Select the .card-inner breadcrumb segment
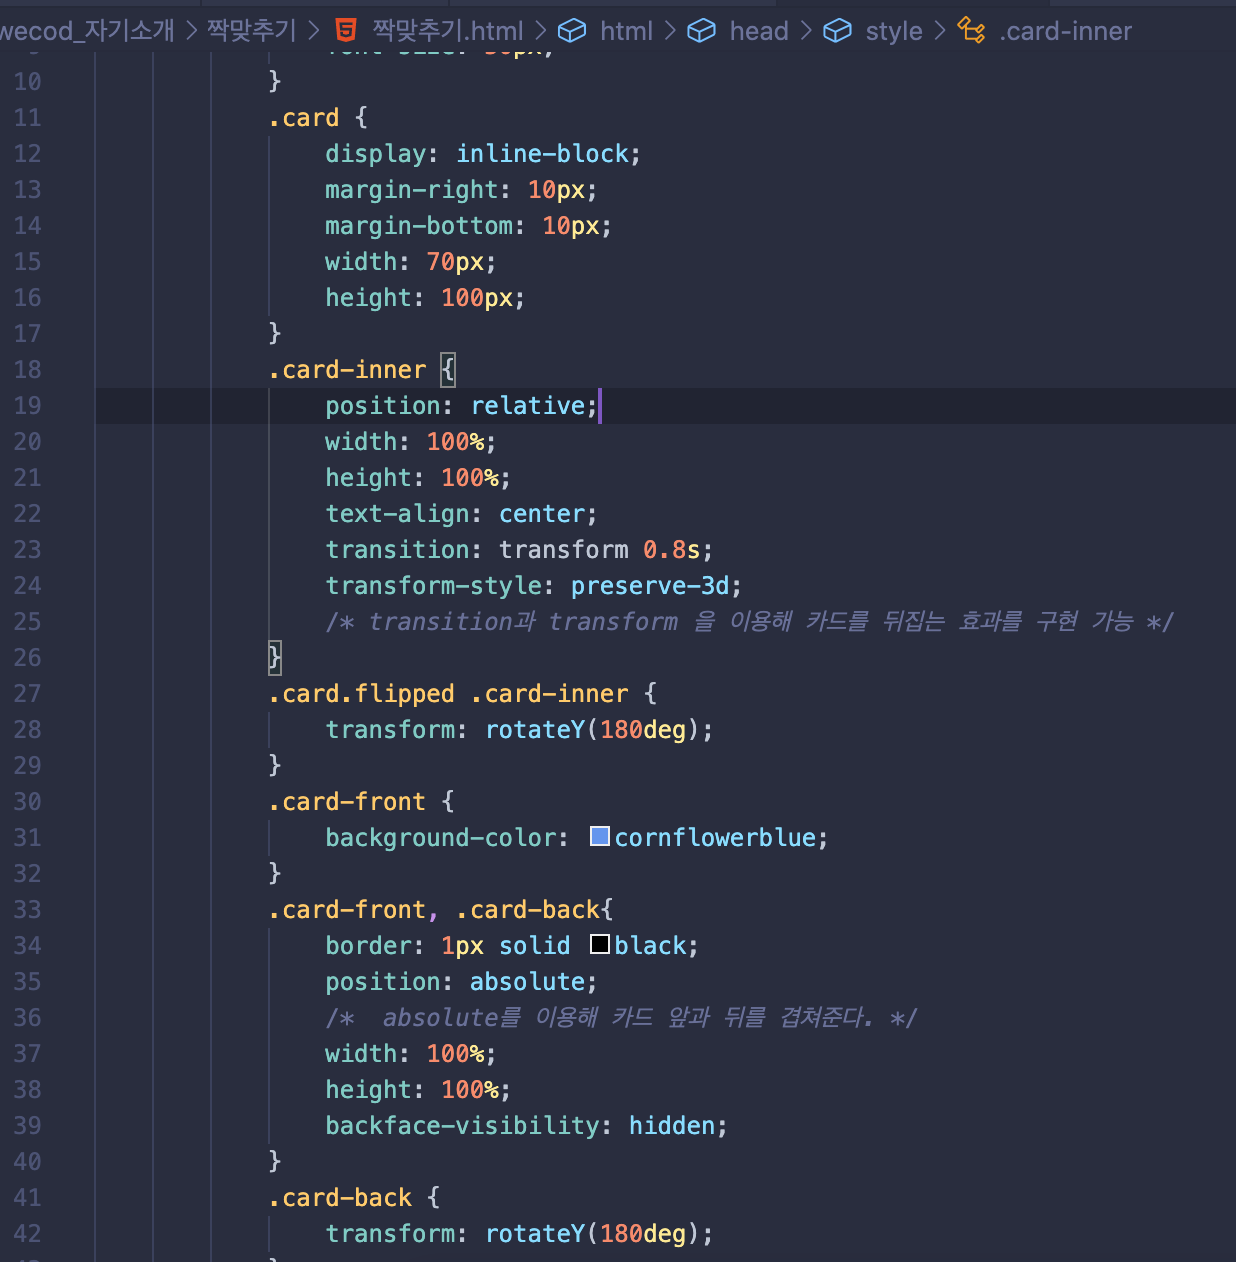1236x1262 pixels. click(x=1066, y=31)
